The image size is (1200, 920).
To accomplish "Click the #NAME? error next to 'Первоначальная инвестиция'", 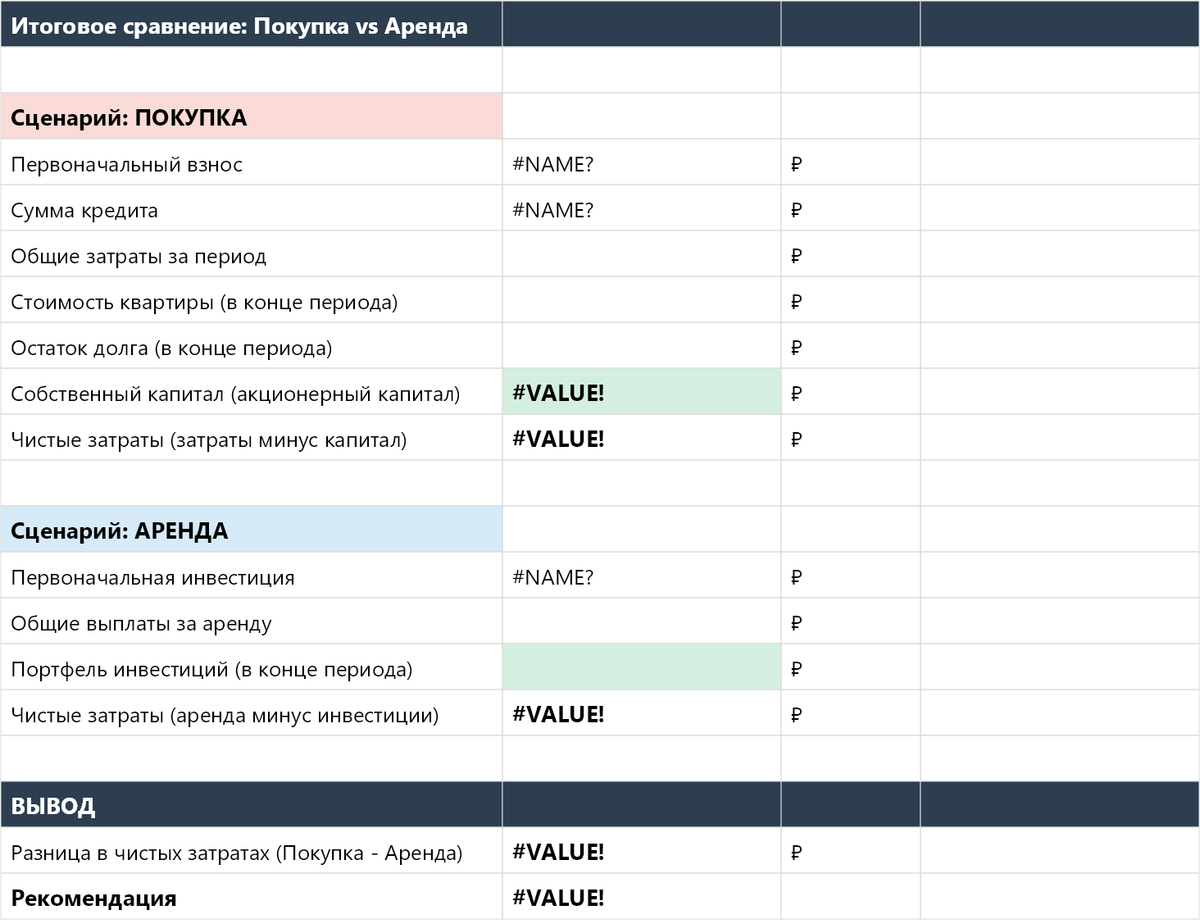I will [640, 575].
